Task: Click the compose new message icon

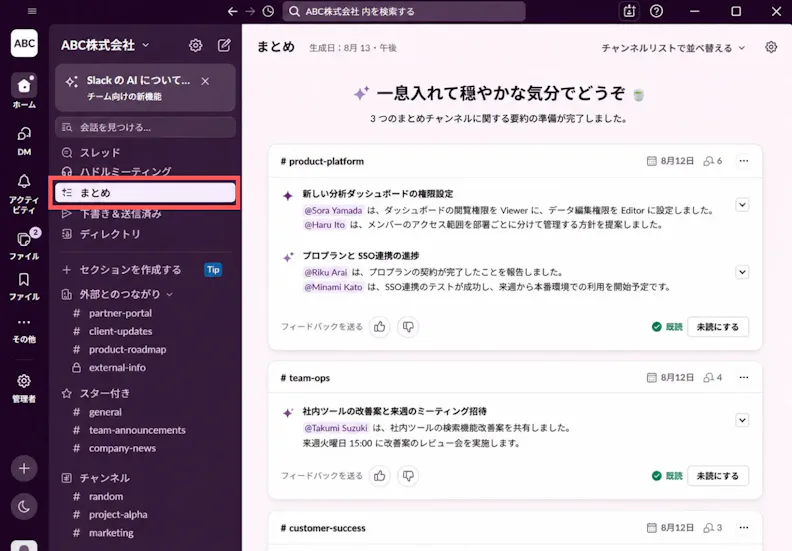Action: pos(224,45)
